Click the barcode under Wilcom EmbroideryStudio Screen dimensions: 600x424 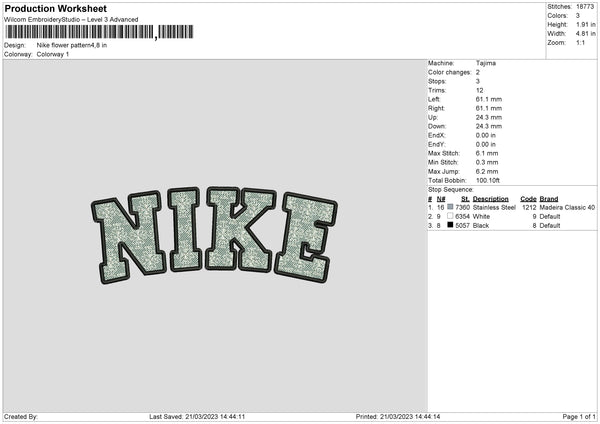[x=99, y=32]
